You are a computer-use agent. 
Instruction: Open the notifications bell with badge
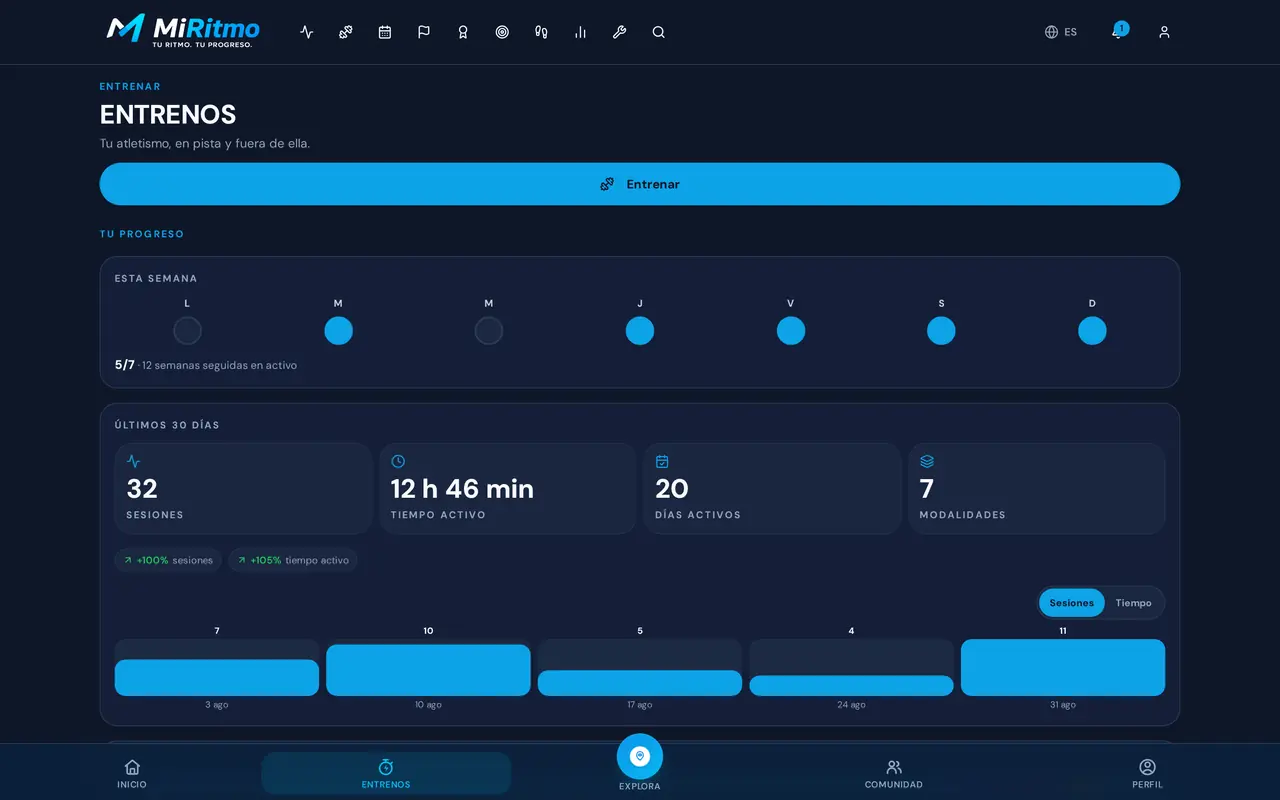pyautogui.click(x=1118, y=31)
